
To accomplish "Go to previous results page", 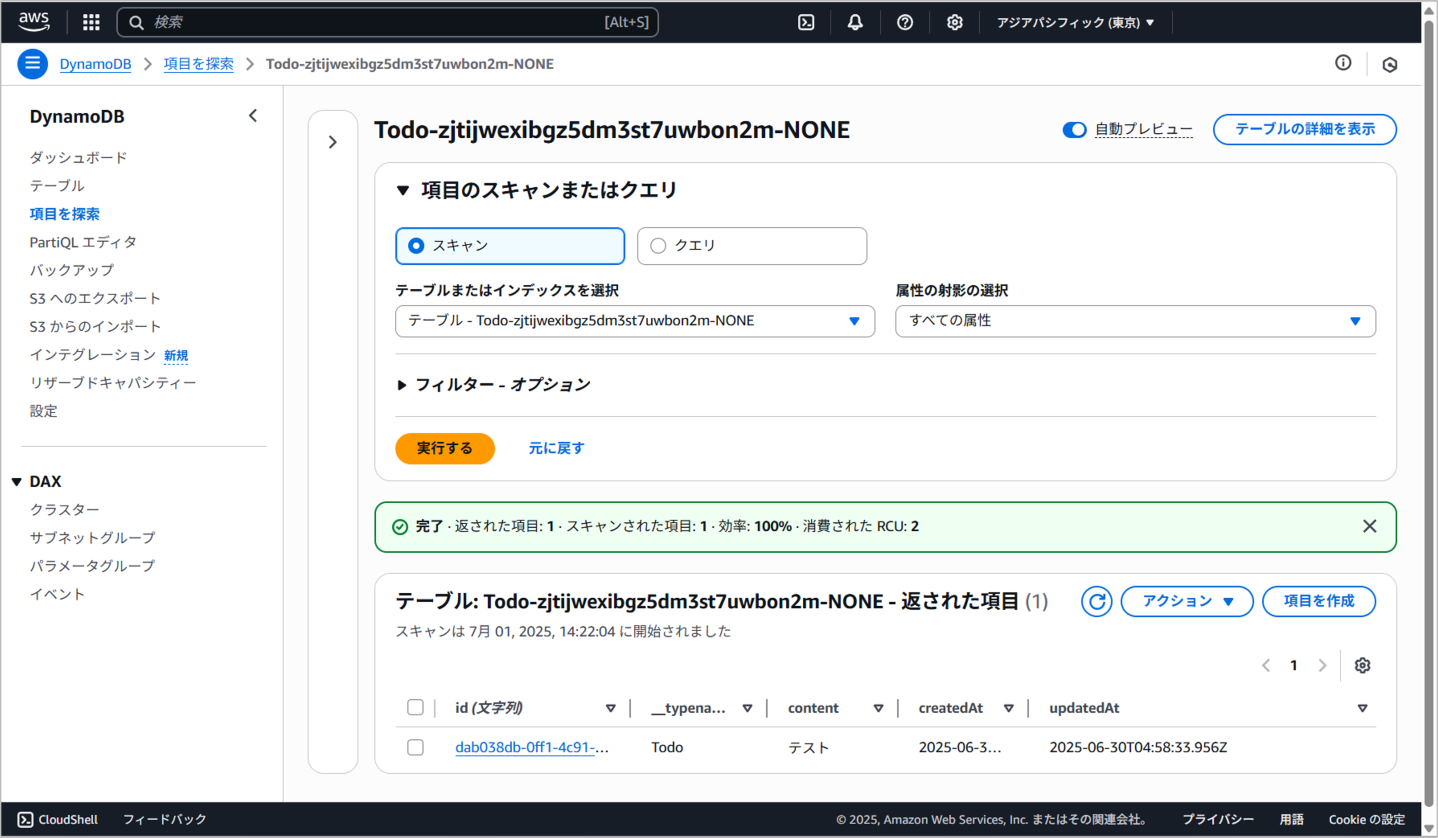I will [1266, 665].
